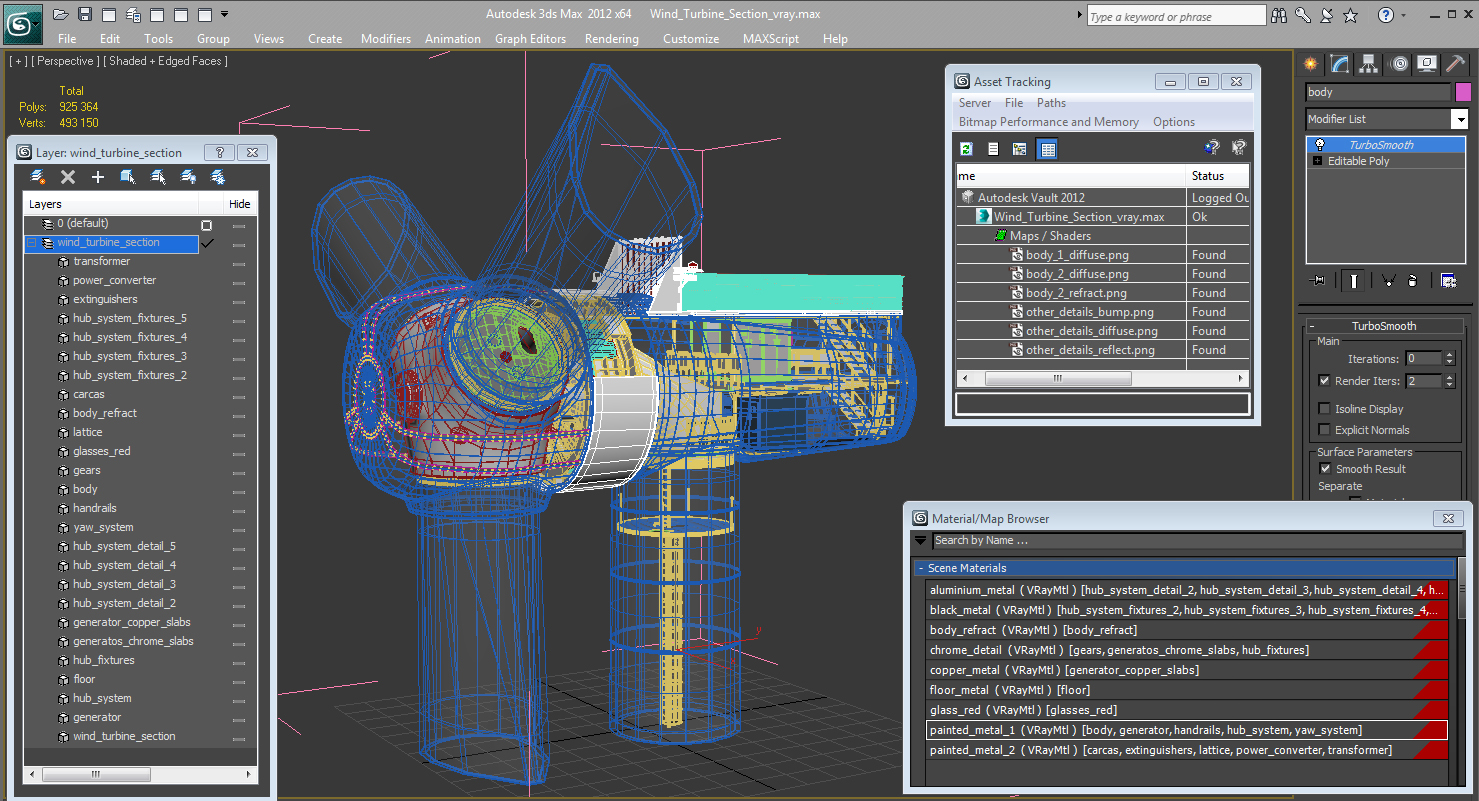The image size is (1479, 801).
Task: Click Add Selected Objects plus icon in Layer dialog
Action: pos(98,177)
